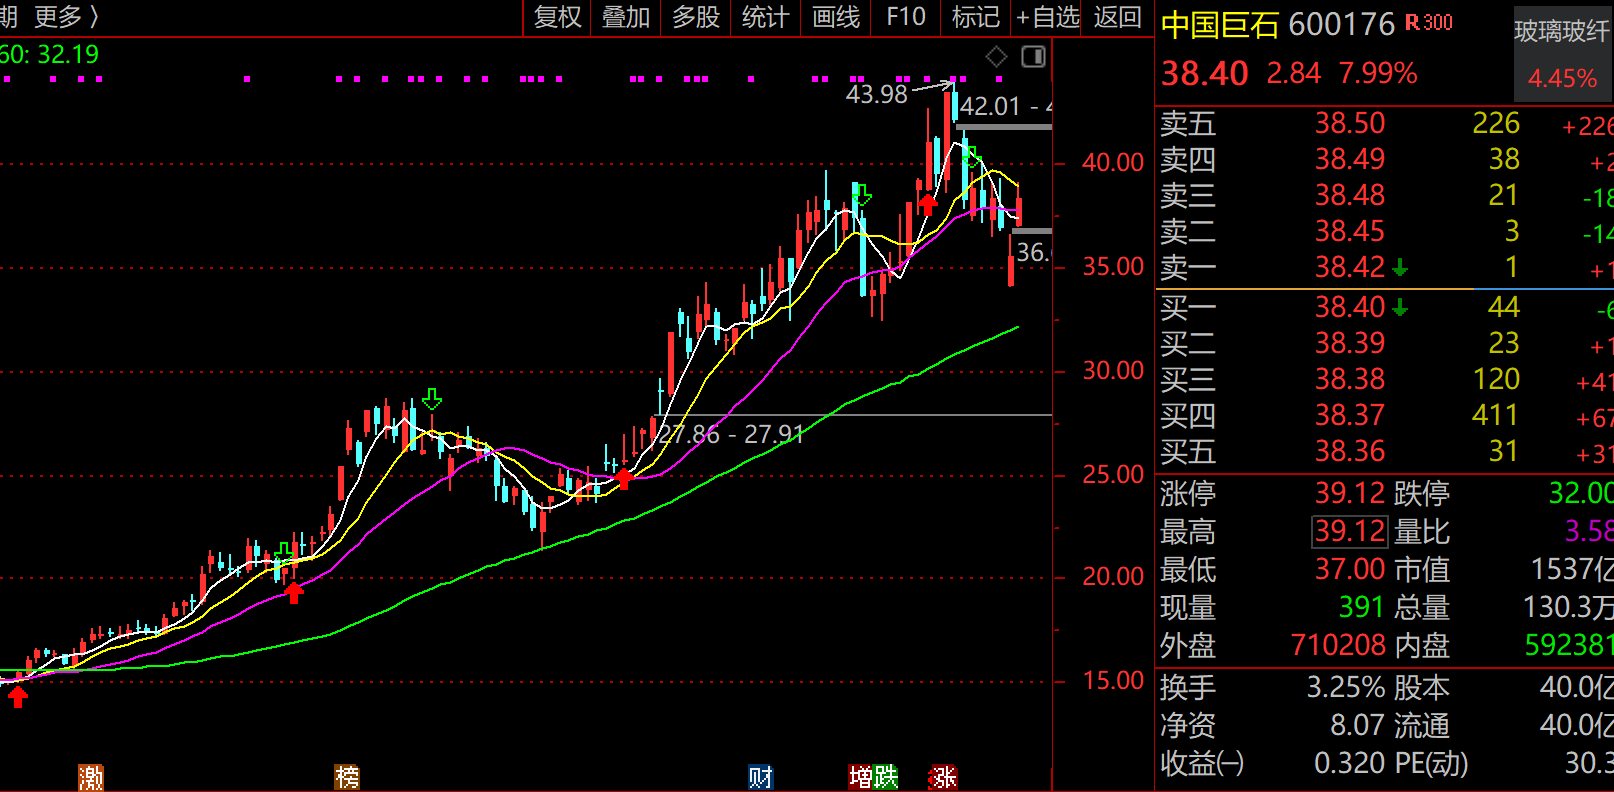Open the 榜 event marker at chart bottom
Viewport: 1614px width, 792px height.
tap(347, 778)
